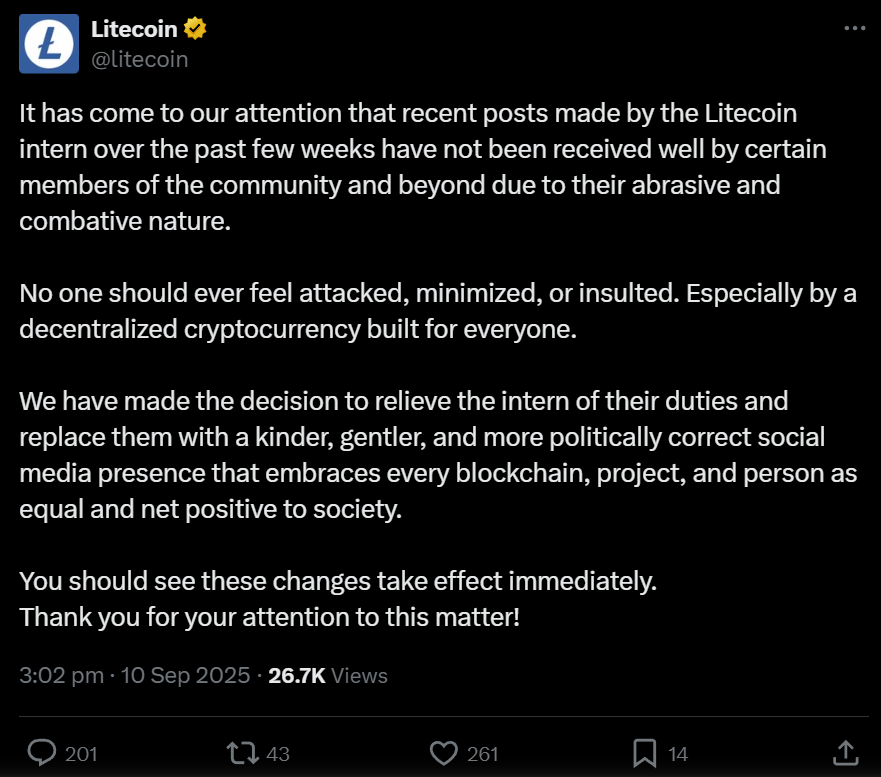Click the line "Thank you for your attention"
The height and width of the screenshot is (777, 881).
pos(270,617)
